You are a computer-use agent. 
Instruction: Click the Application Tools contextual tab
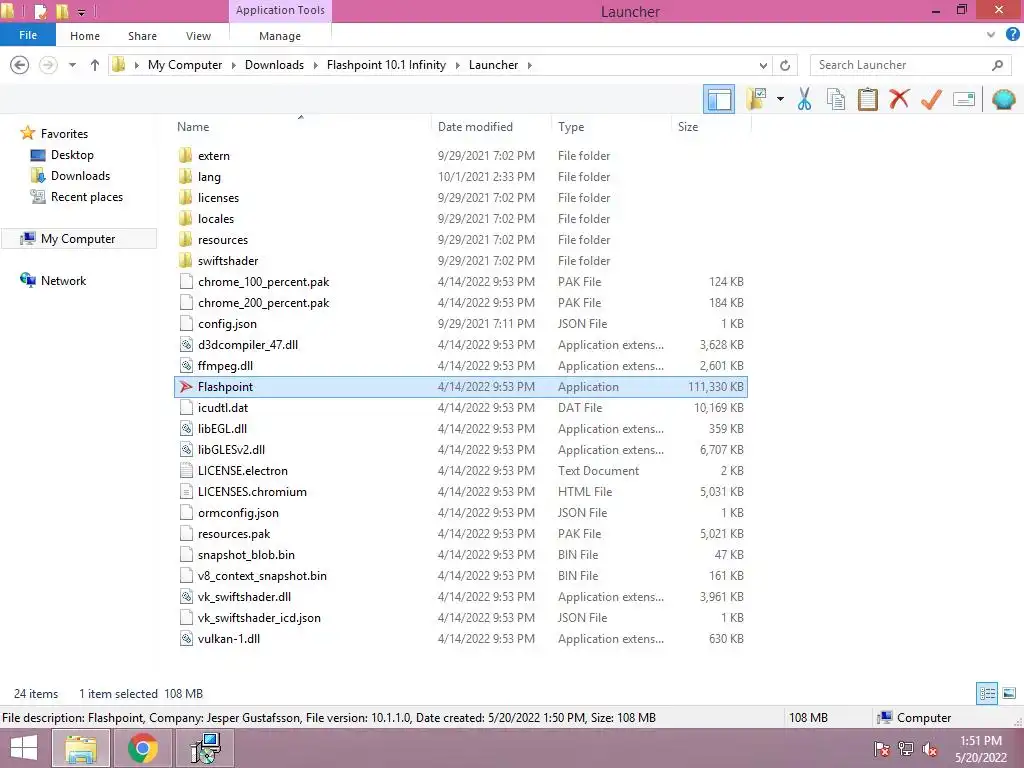pyautogui.click(x=280, y=10)
